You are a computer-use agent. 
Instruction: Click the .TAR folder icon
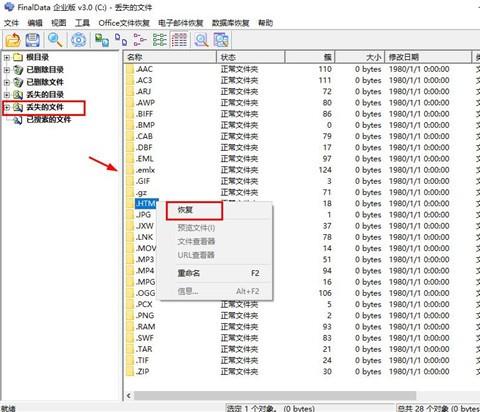coord(130,349)
